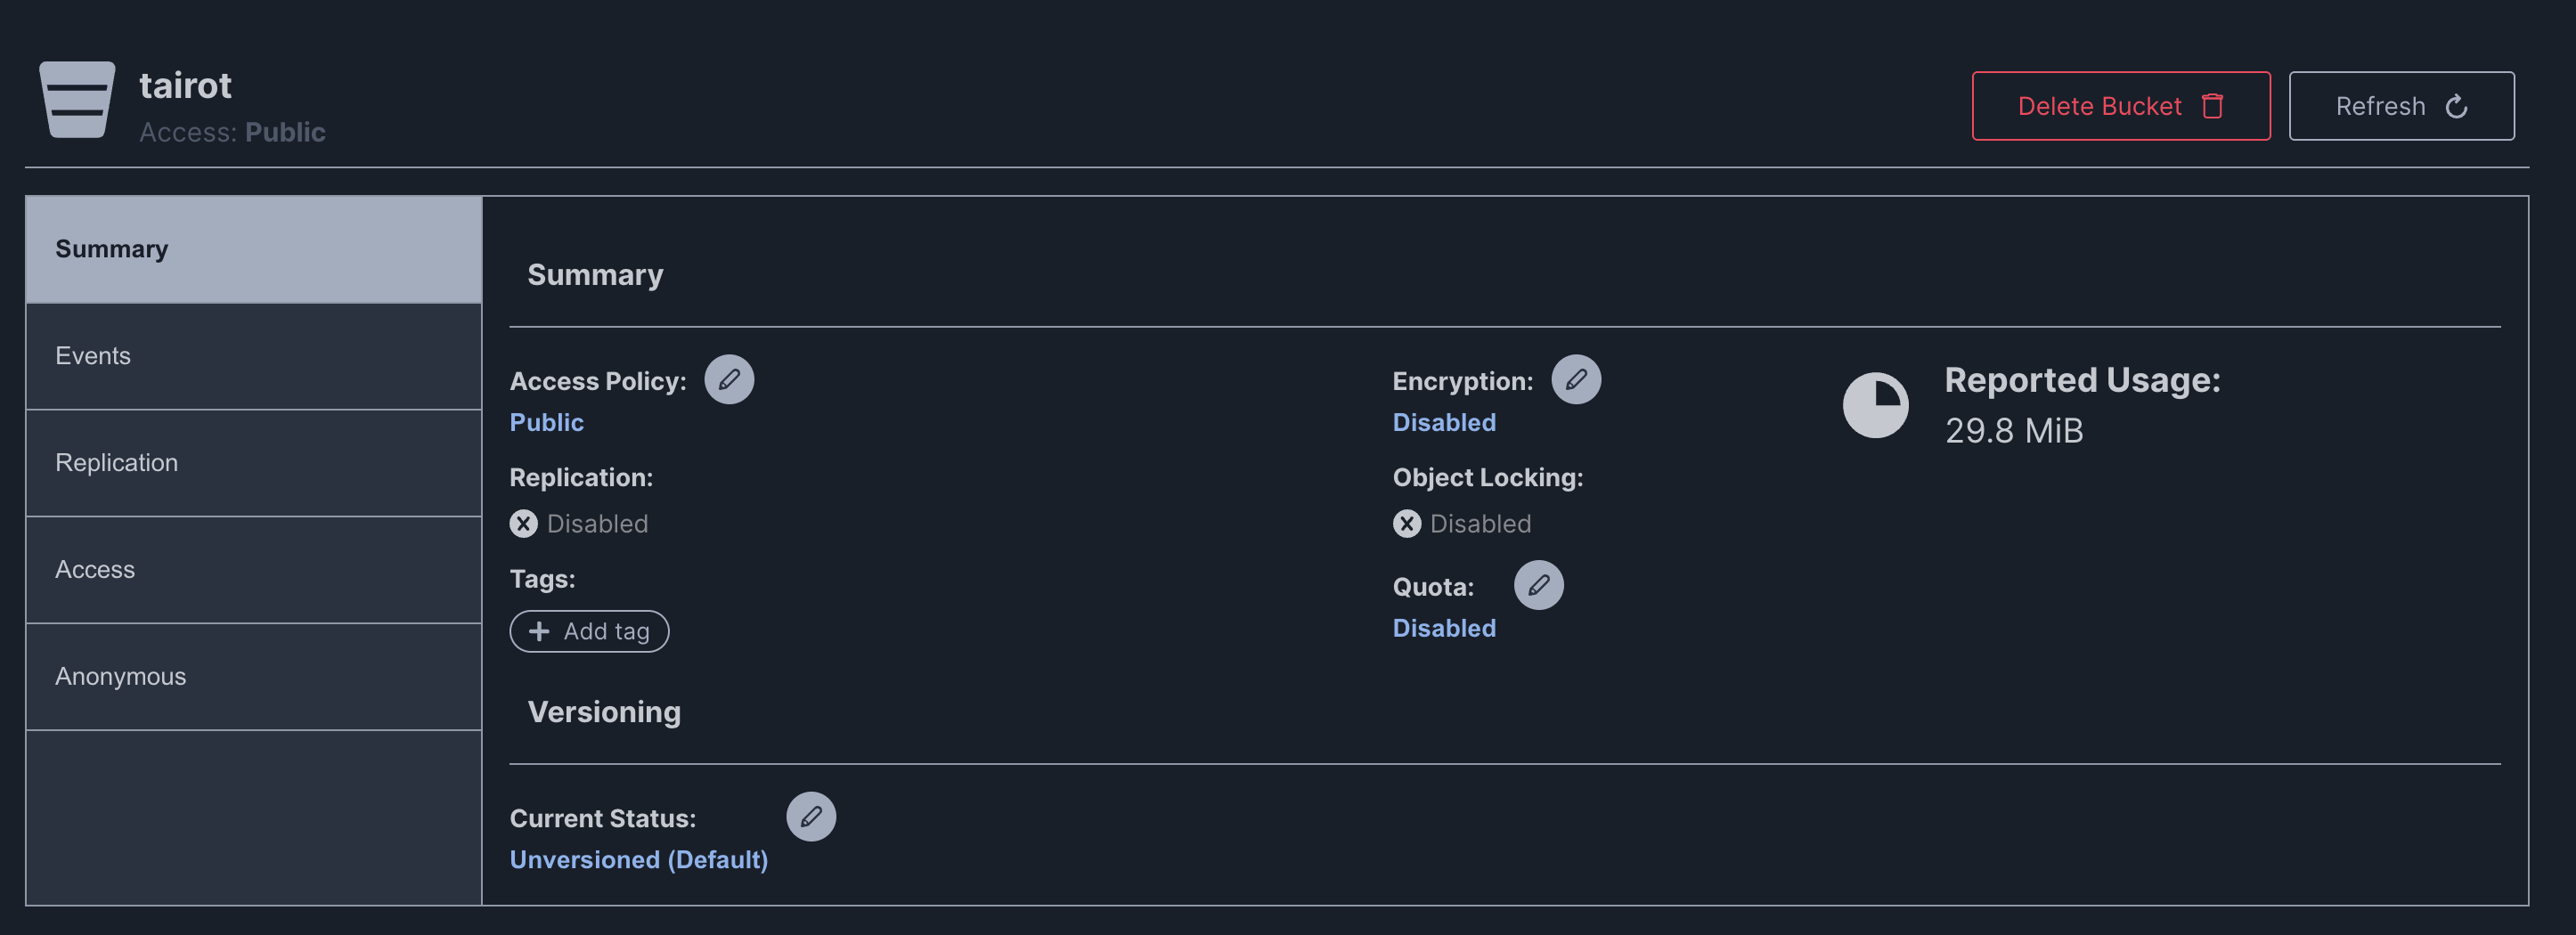Edit the Access Policy pencil icon

point(729,380)
